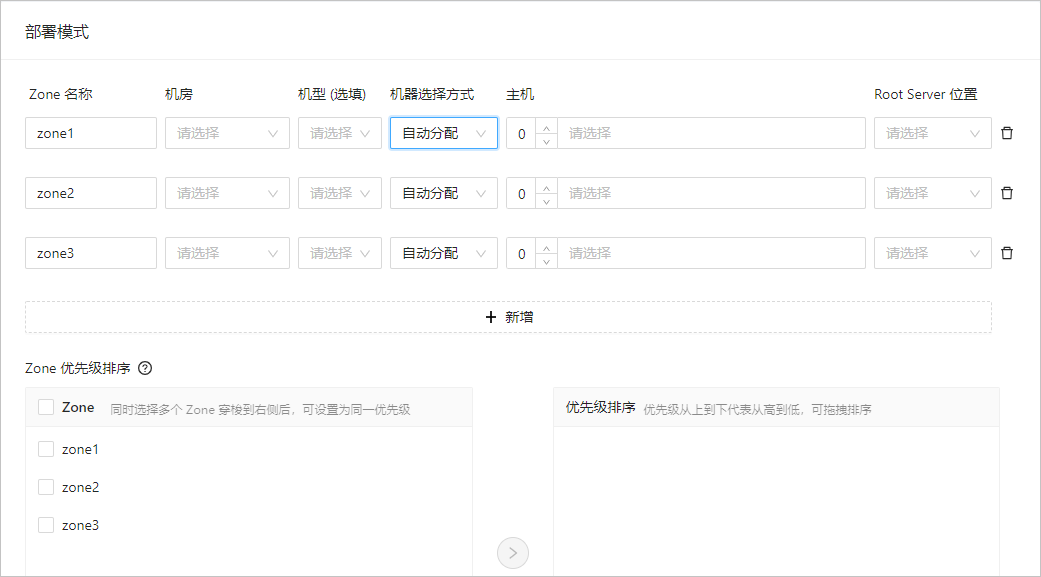1041x577 pixels.
Task: Open 机型 dropdown for zone3
Action: pos(340,253)
